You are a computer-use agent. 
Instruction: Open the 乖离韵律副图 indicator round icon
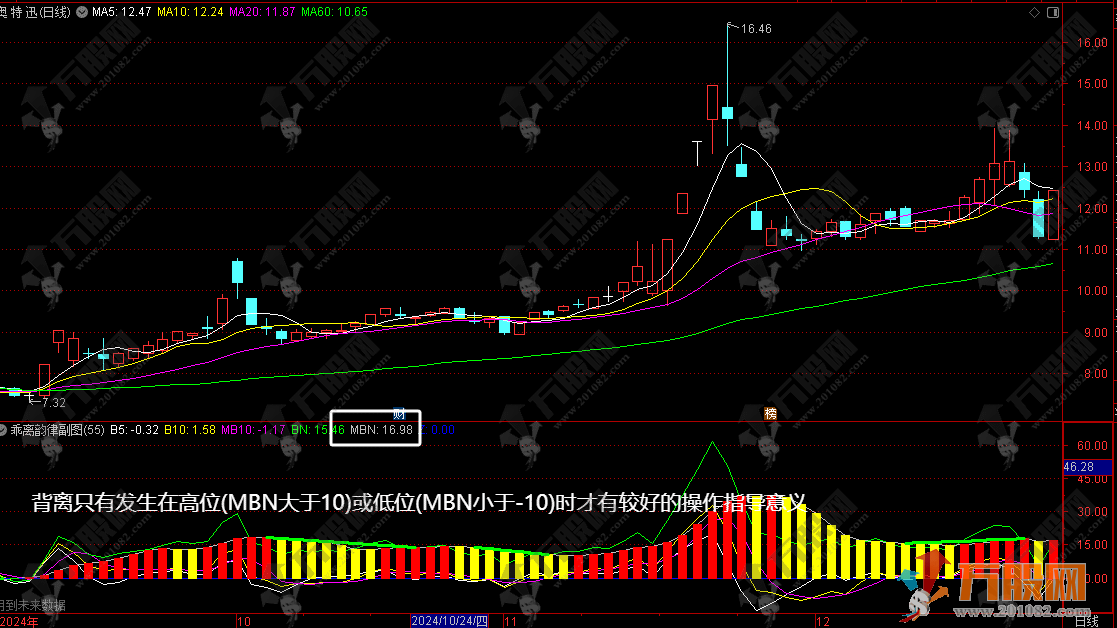(x=3, y=430)
